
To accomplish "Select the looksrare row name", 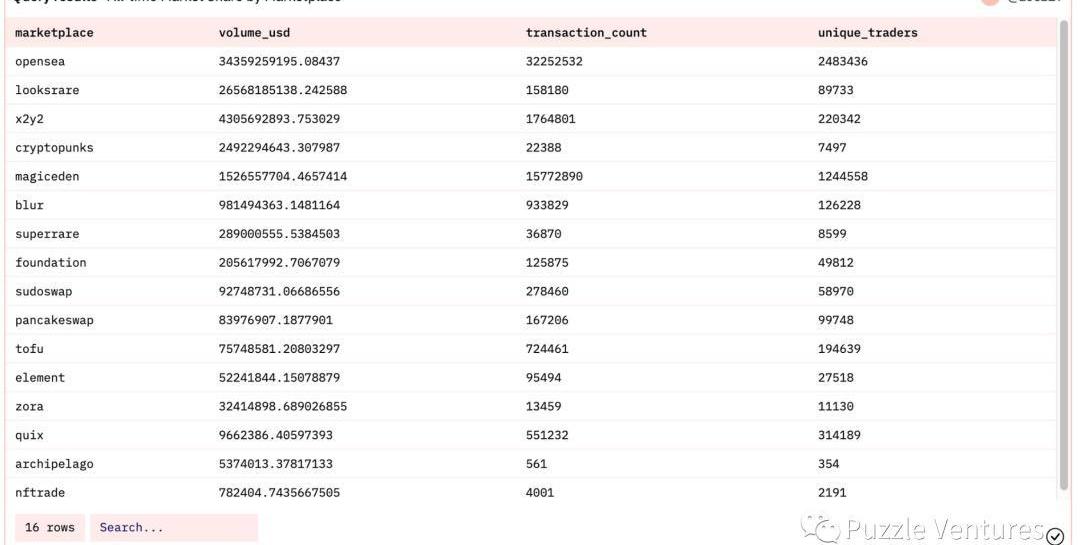I will coord(47,91).
